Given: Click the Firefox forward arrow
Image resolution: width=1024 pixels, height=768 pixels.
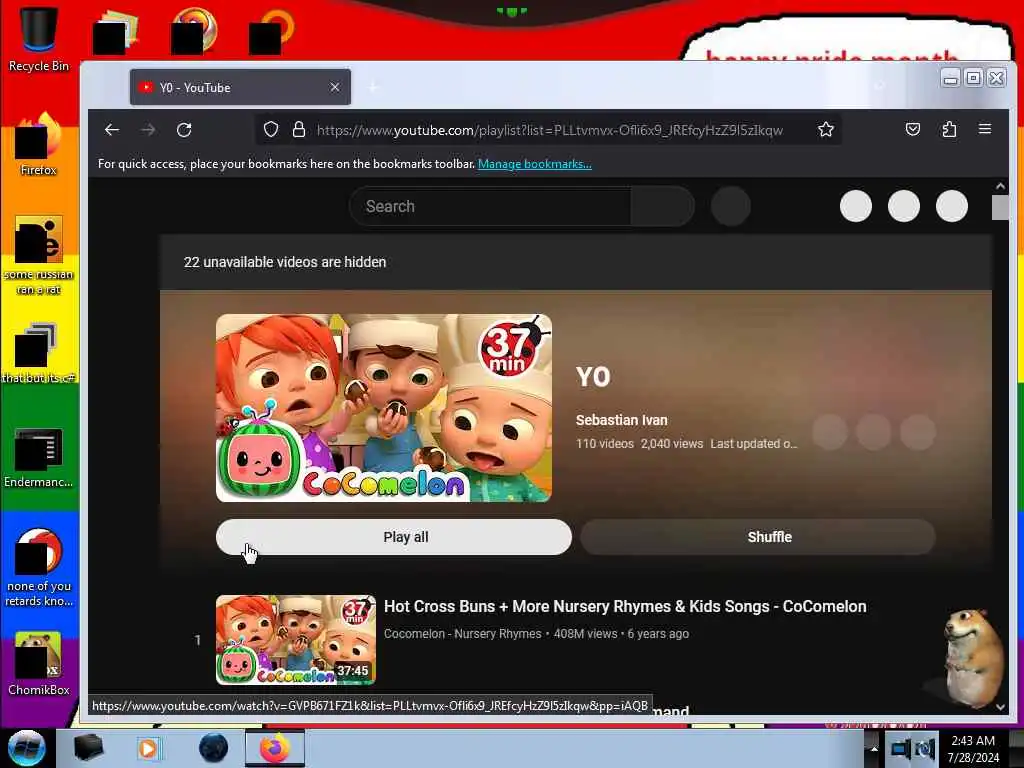Looking at the screenshot, I should pos(148,130).
